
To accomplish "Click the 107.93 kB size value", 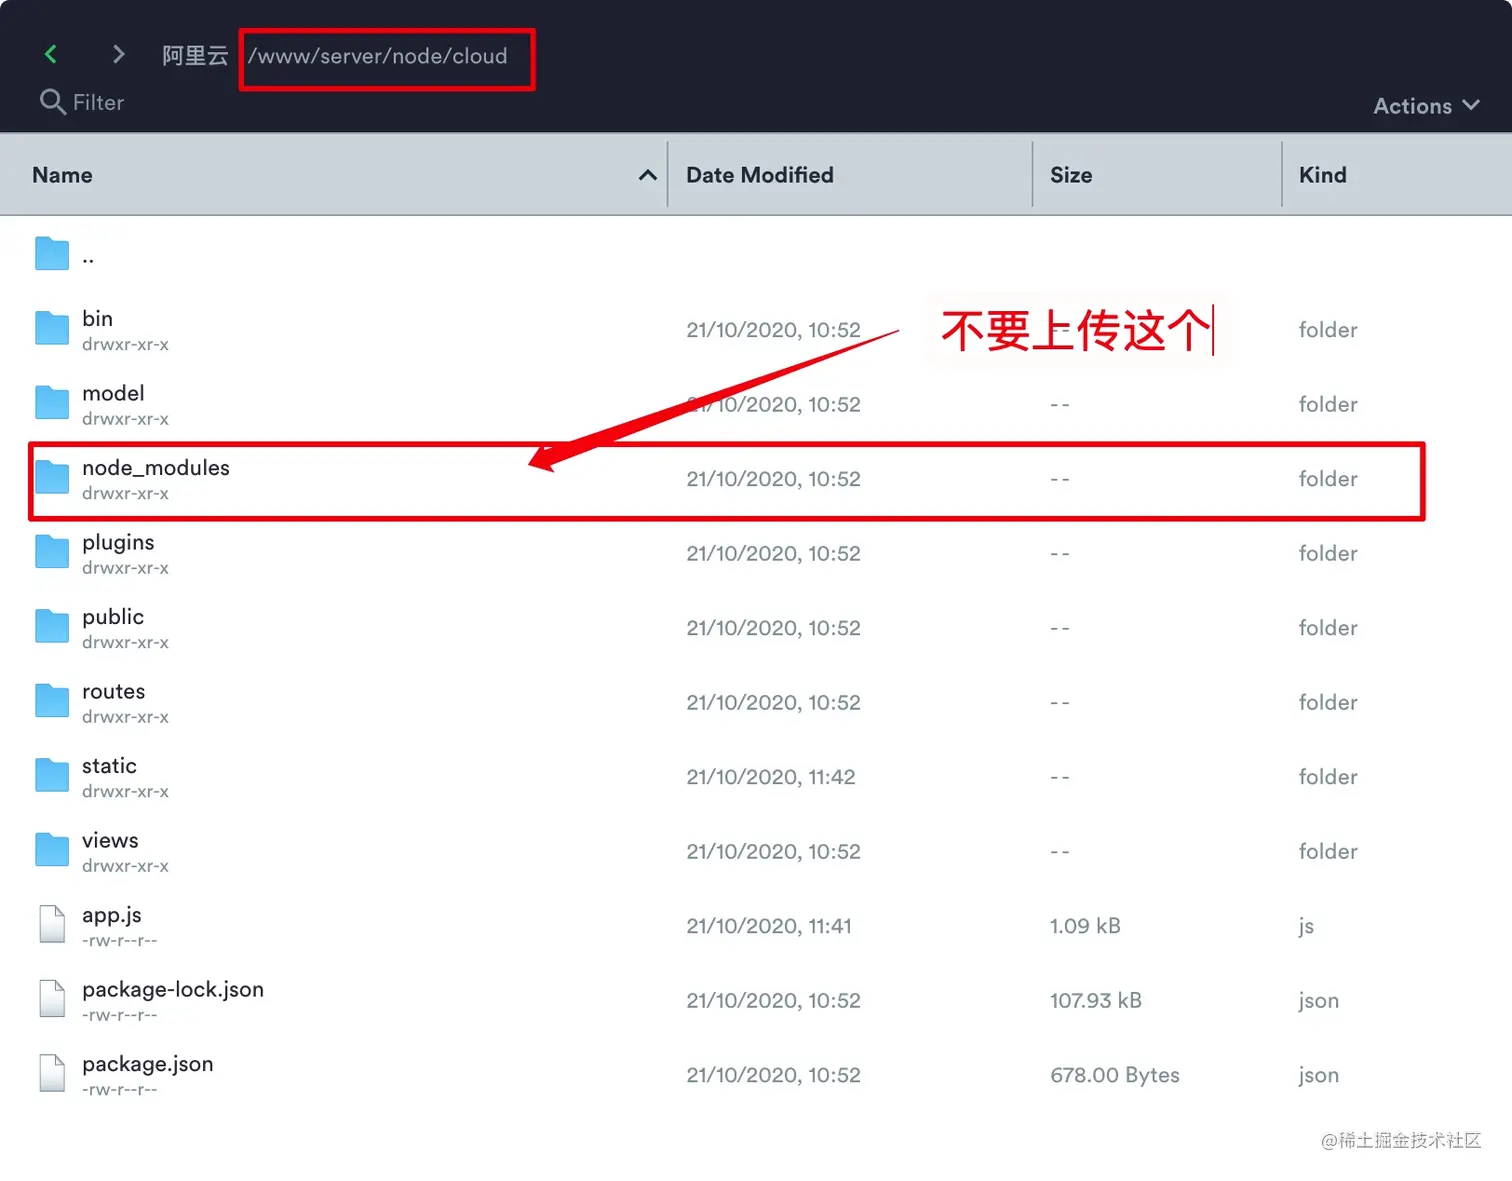I will coord(1096,1000).
